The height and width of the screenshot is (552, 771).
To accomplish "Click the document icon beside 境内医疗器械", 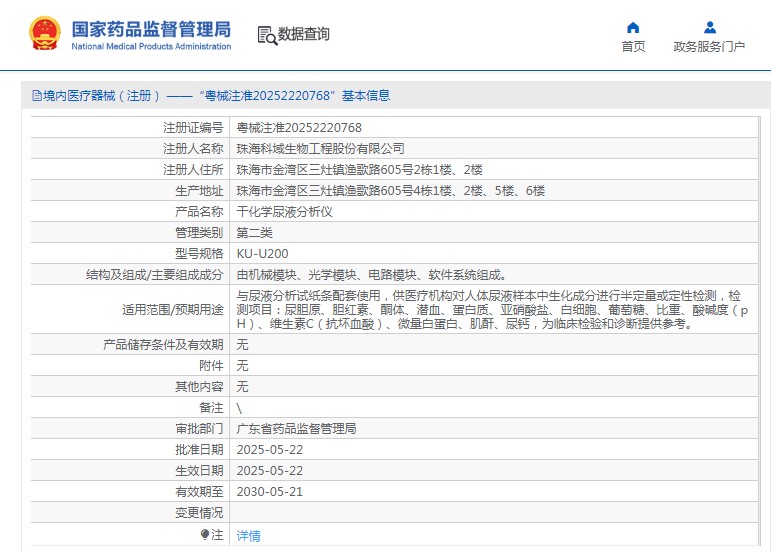I will [37, 95].
